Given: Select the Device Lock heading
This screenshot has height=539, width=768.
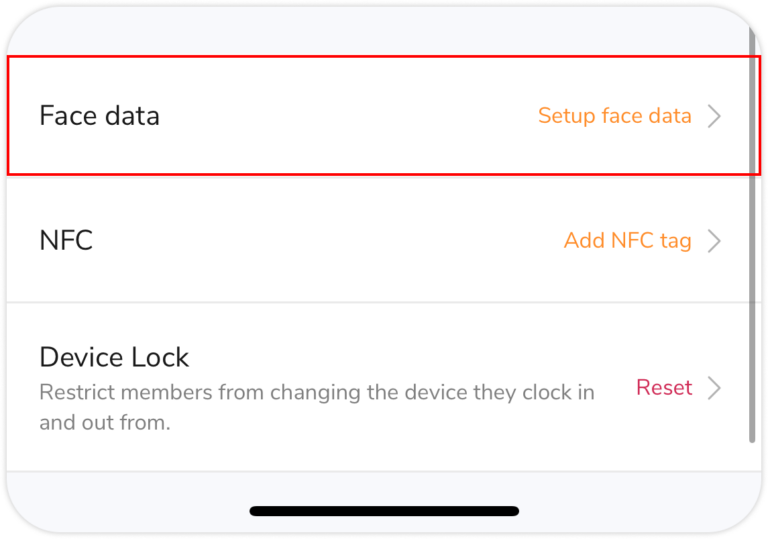Looking at the screenshot, I should point(114,357).
